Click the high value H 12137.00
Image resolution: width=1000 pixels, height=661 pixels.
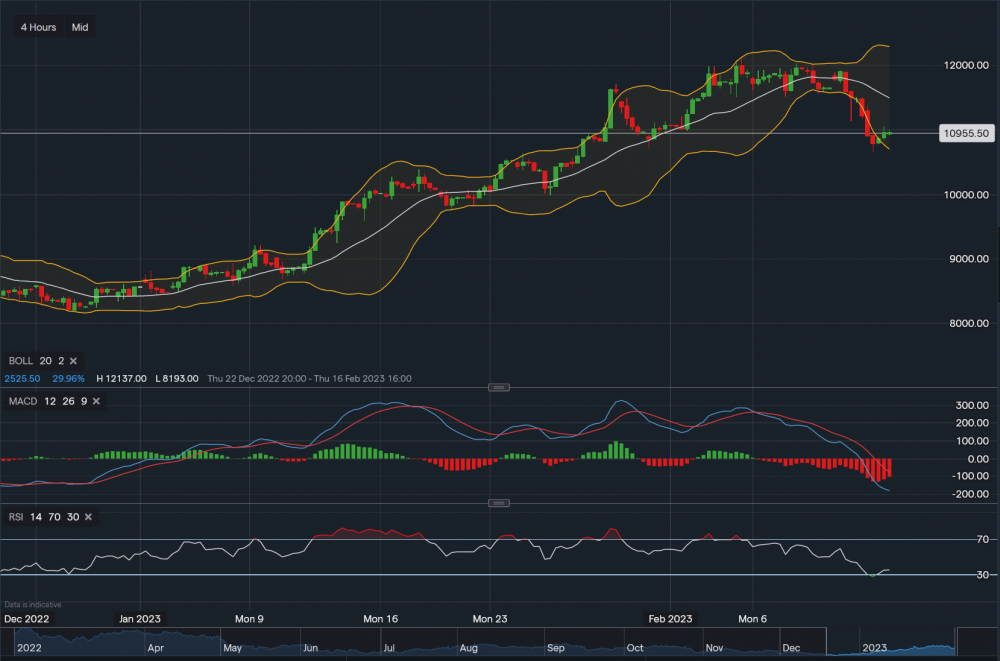(x=120, y=379)
